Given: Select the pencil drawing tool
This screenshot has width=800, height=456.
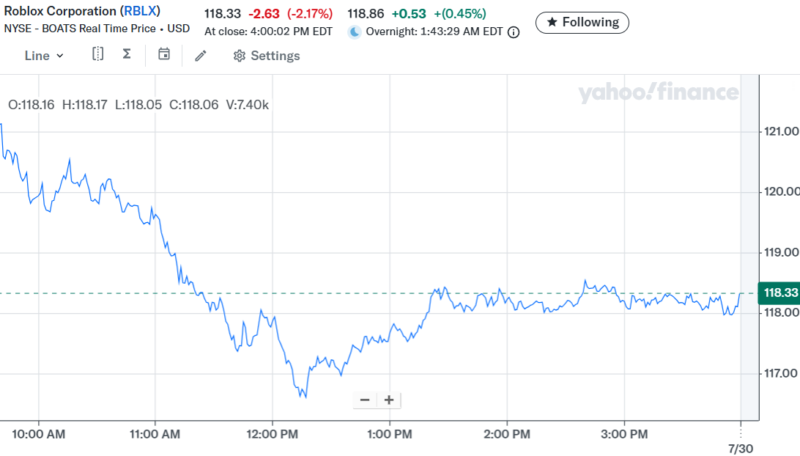Looking at the screenshot, I should tap(200, 56).
